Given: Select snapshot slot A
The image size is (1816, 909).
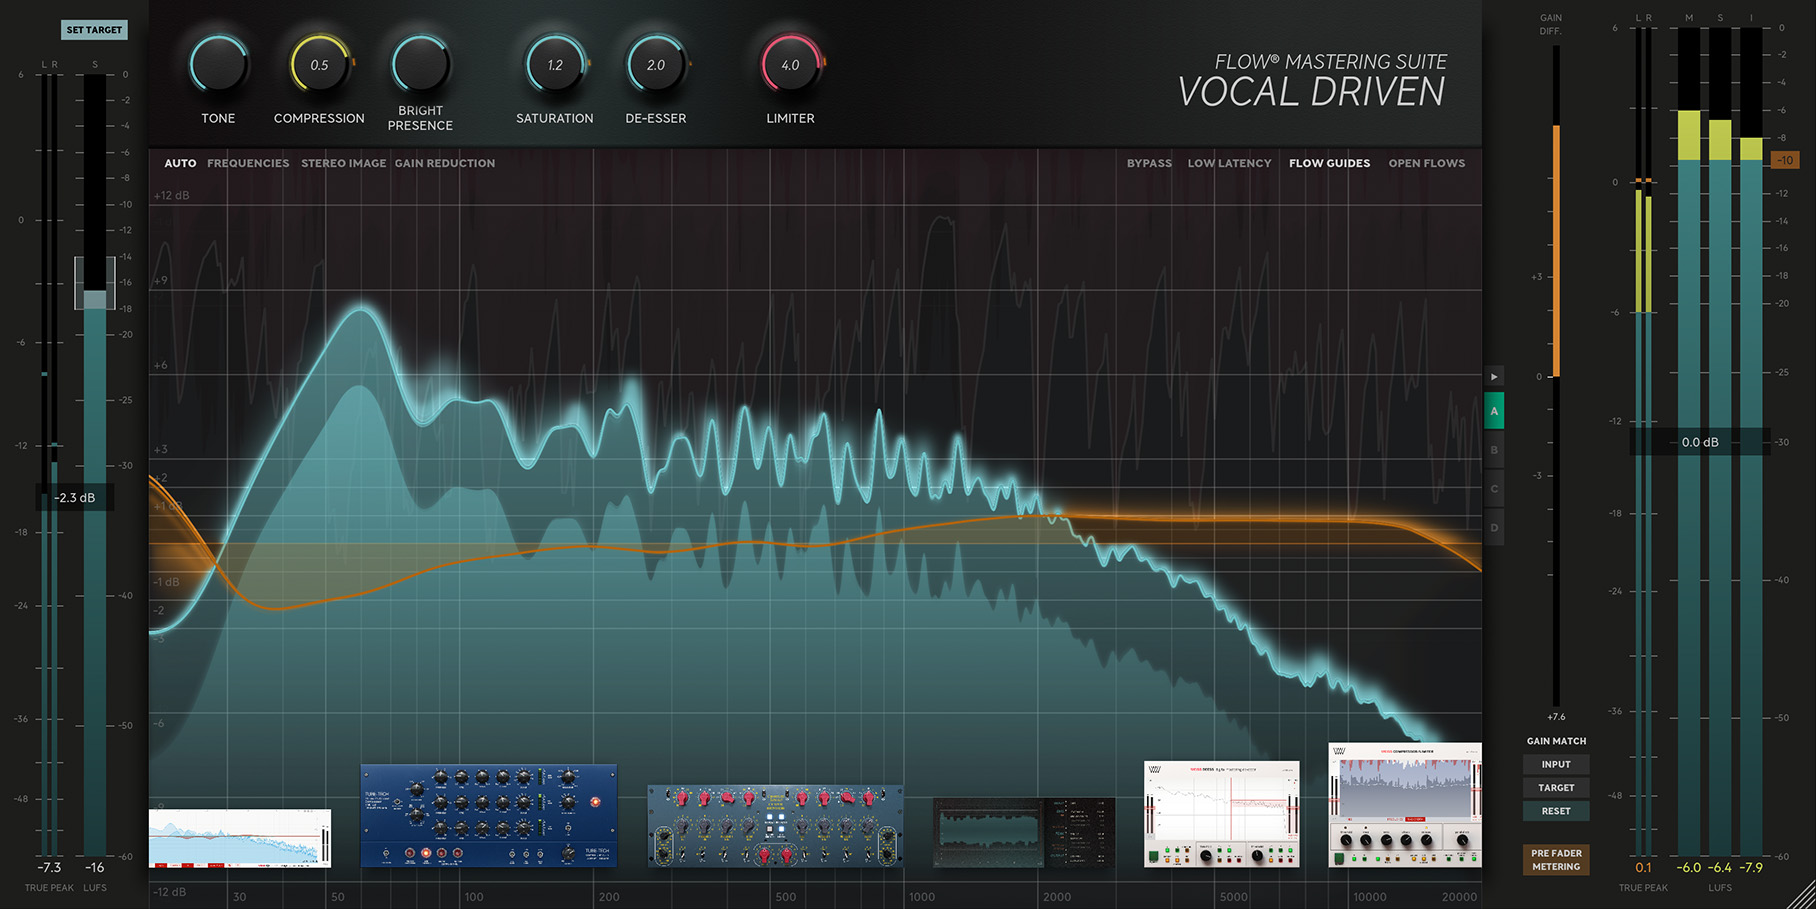Looking at the screenshot, I should point(1494,411).
